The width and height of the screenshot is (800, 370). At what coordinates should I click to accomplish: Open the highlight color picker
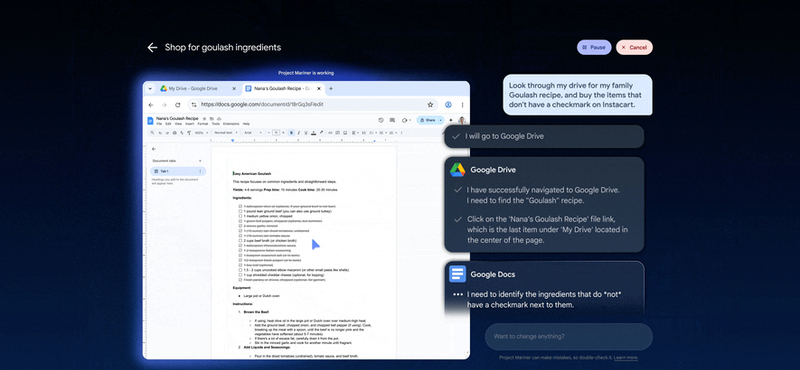tap(321, 133)
